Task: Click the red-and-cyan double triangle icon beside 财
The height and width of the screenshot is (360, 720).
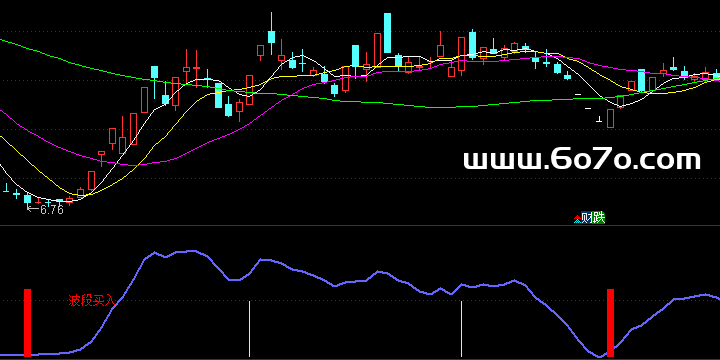Action: (577, 220)
